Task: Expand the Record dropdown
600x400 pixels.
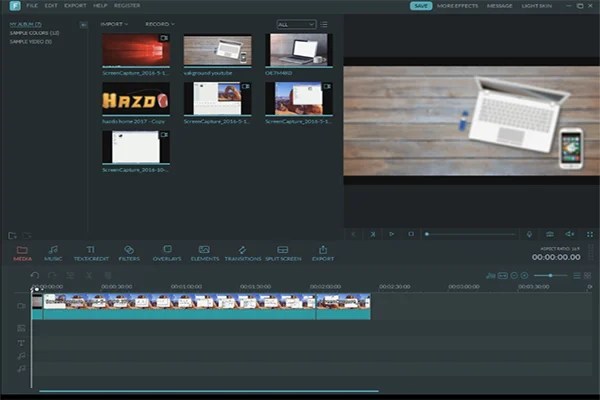Action: [x=160, y=24]
